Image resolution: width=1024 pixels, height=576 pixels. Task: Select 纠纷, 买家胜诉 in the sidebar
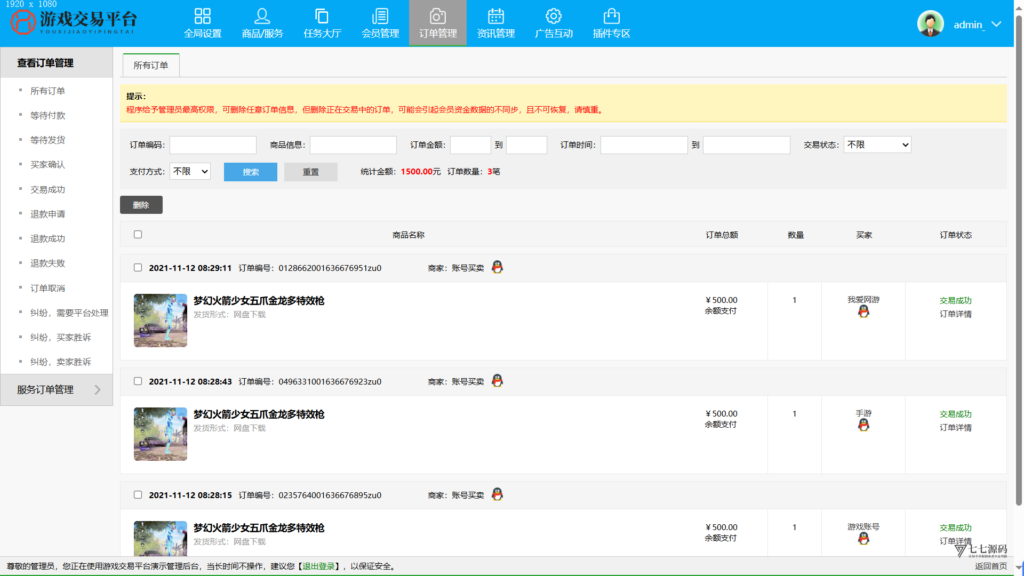pos(61,337)
